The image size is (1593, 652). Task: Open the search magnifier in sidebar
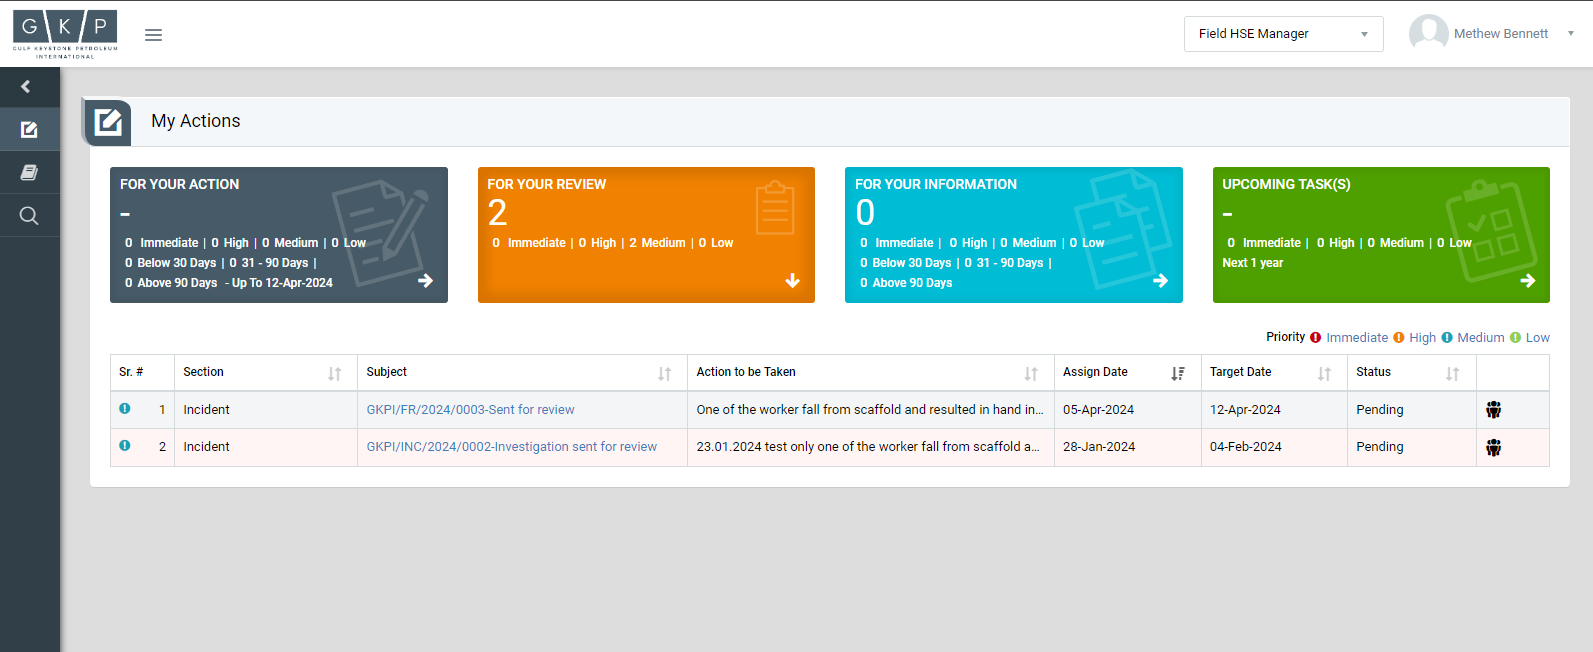point(29,216)
